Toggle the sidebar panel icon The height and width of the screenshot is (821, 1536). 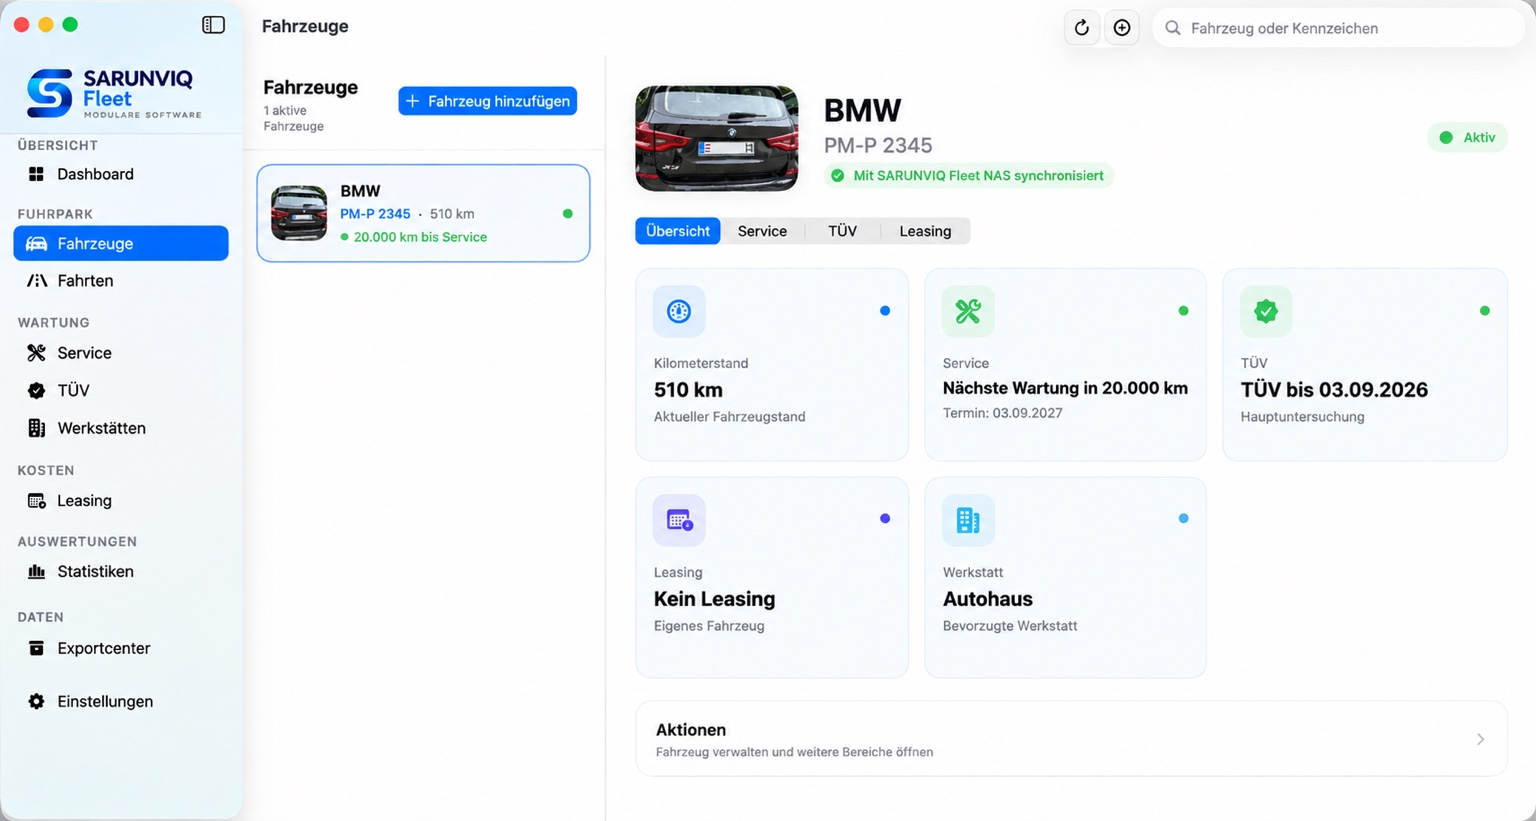[x=213, y=25]
